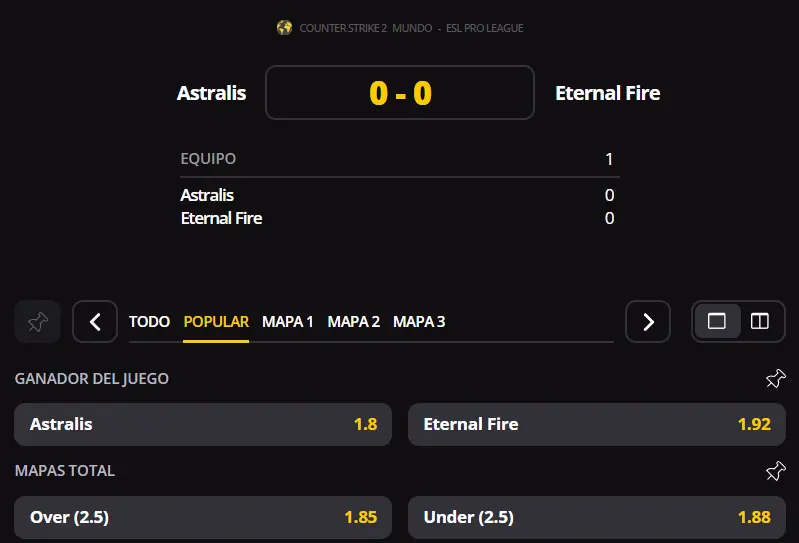Select Over (2.5) maps at 1.85
The width and height of the screenshot is (799, 543).
[203, 517]
